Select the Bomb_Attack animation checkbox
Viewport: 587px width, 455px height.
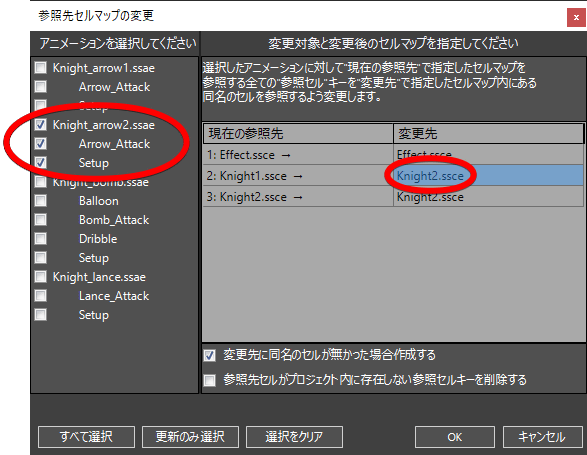pyautogui.click(x=40, y=220)
